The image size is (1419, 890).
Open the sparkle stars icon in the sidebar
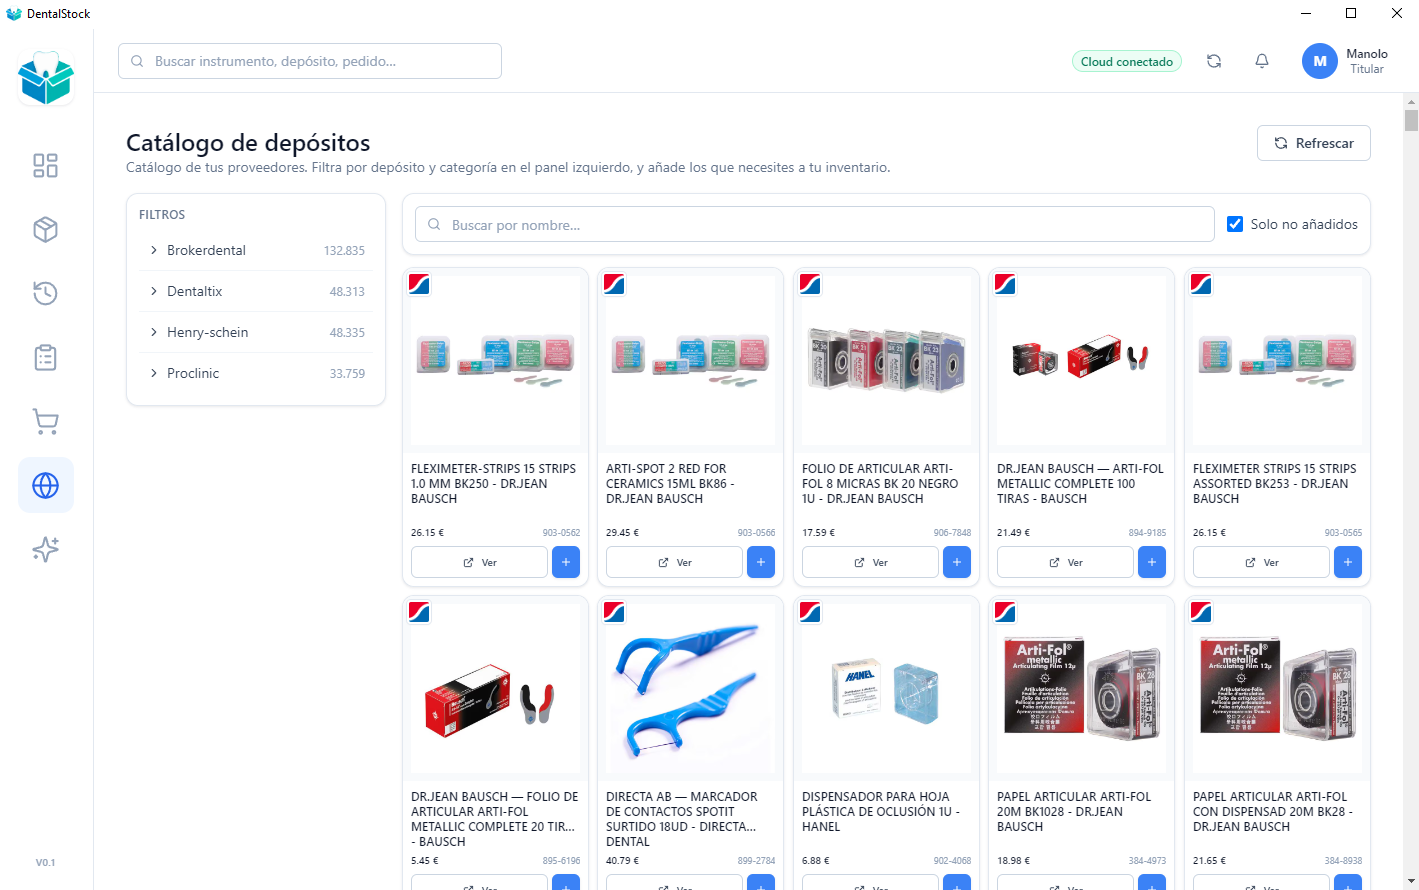point(46,549)
